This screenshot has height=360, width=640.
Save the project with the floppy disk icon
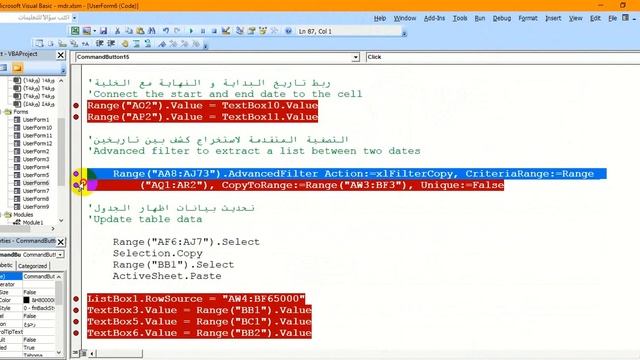(103, 31)
